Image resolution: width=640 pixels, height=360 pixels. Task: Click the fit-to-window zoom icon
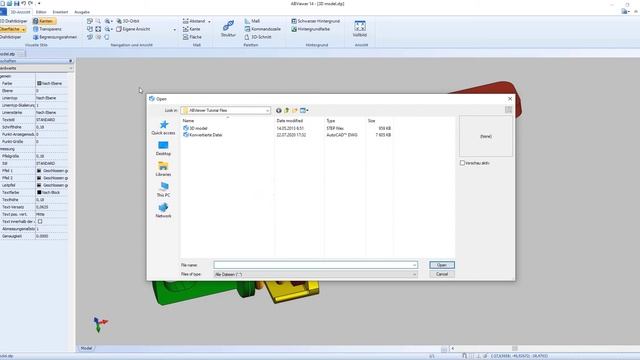(x=98, y=29)
